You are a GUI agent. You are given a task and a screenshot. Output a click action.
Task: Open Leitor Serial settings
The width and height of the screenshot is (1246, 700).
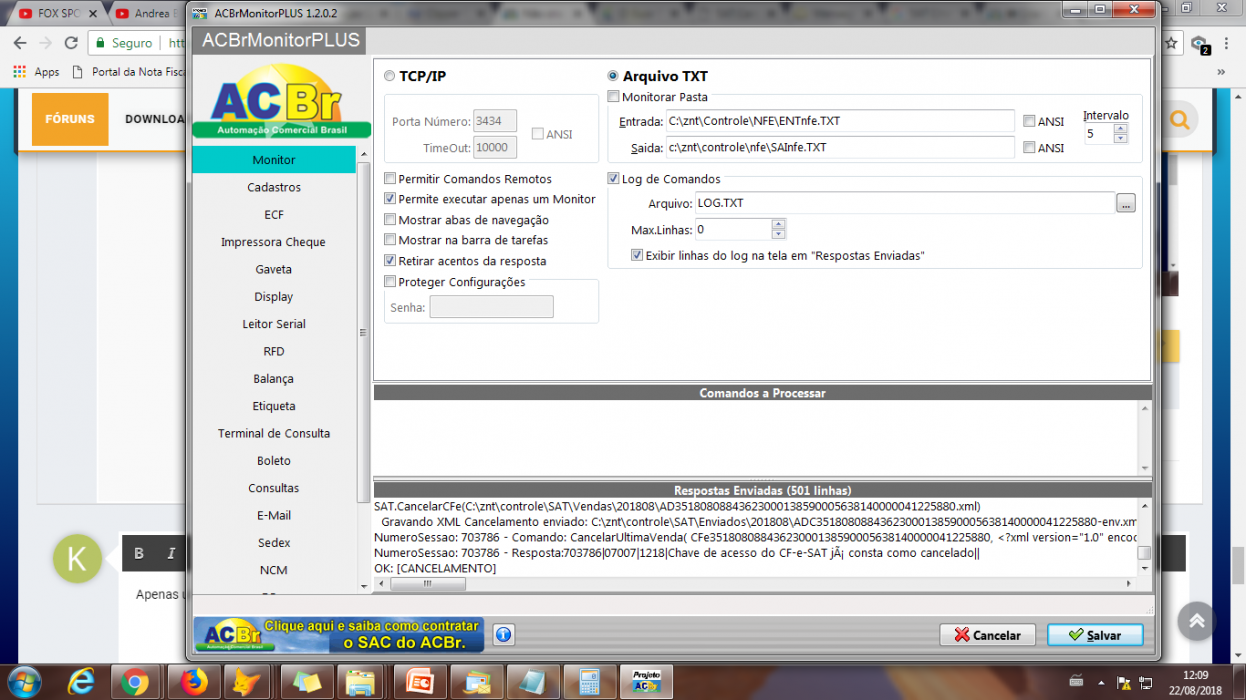pyautogui.click(x=273, y=324)
